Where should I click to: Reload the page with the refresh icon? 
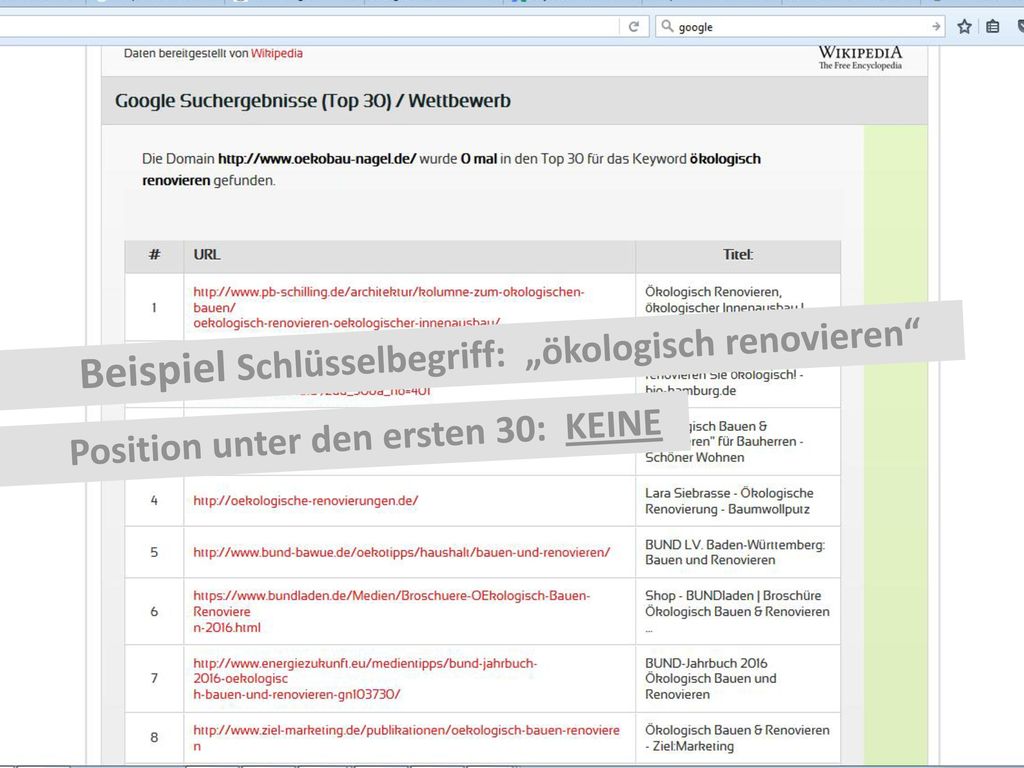(x=633, y=27)
